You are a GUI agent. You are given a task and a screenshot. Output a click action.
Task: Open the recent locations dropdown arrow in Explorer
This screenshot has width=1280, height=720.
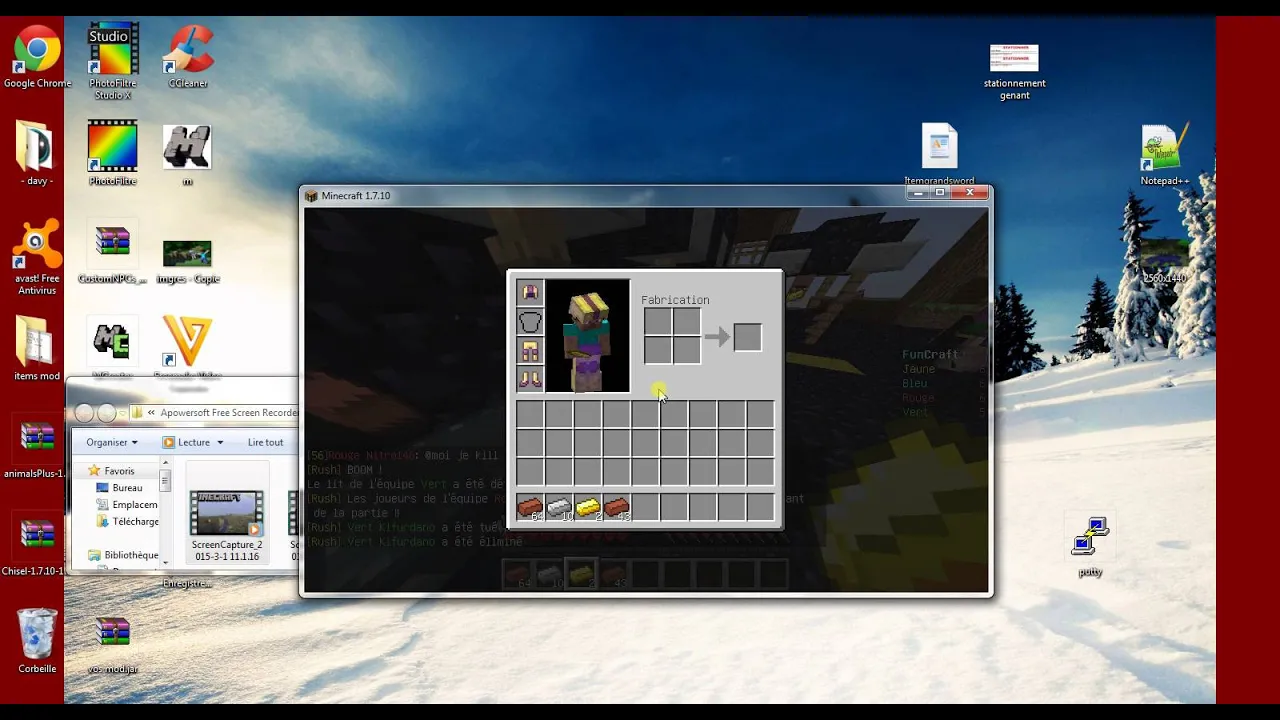[122, 413]
